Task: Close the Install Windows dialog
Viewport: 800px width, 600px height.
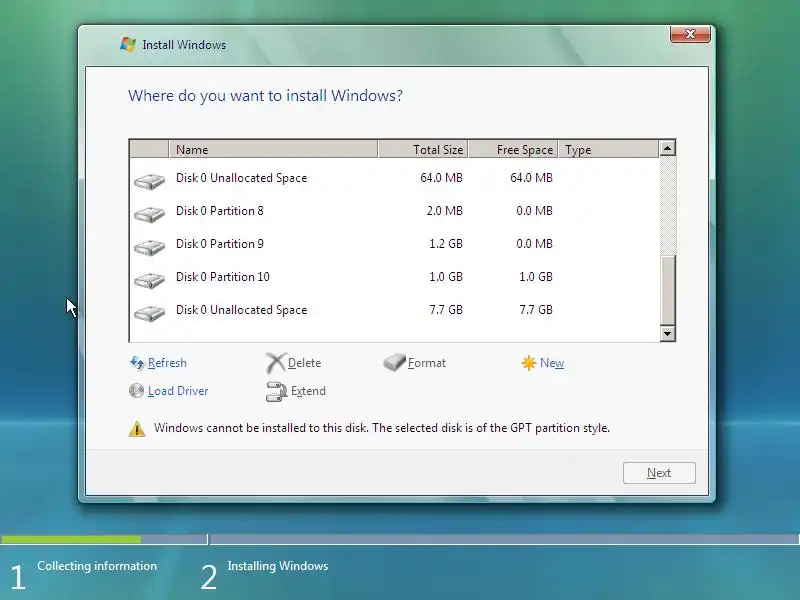Action: tap(690, 34)
